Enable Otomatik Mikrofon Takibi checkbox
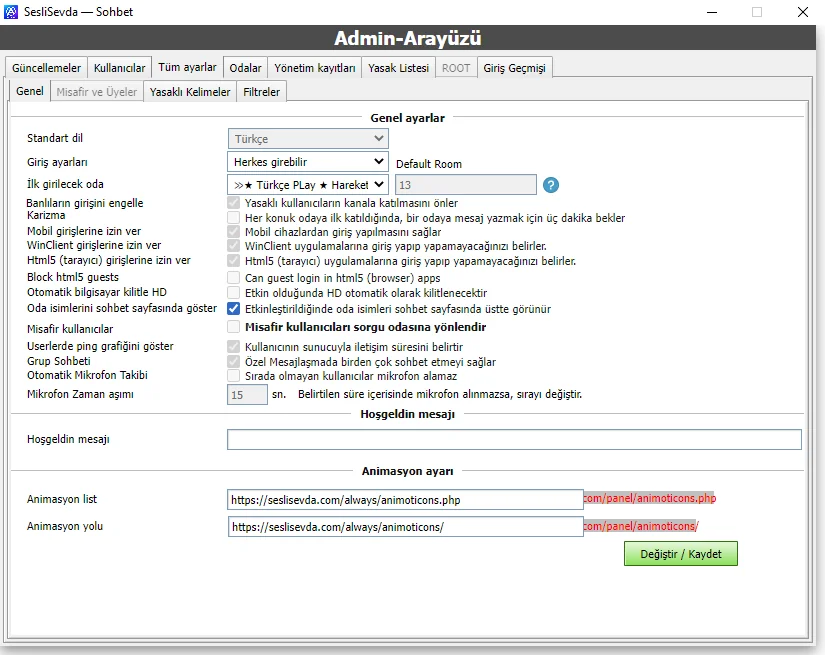 (x=234, y=376)
